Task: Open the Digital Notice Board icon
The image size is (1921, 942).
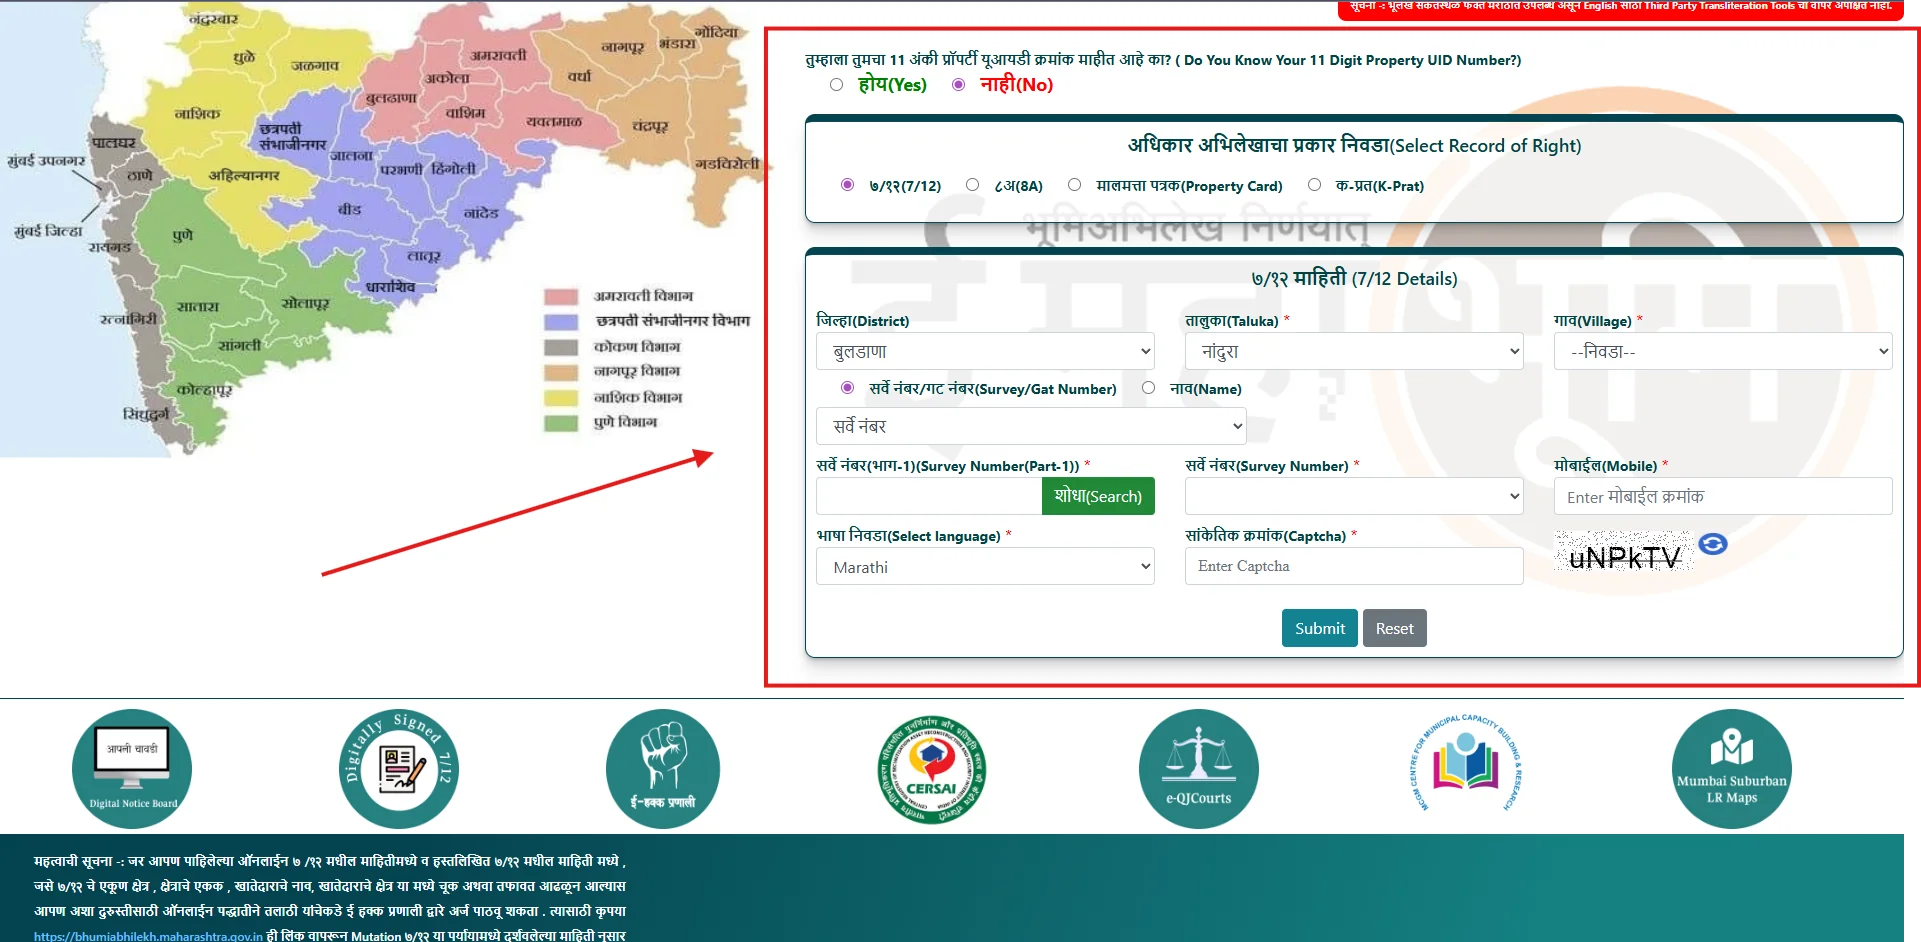Action: [131, 768]
